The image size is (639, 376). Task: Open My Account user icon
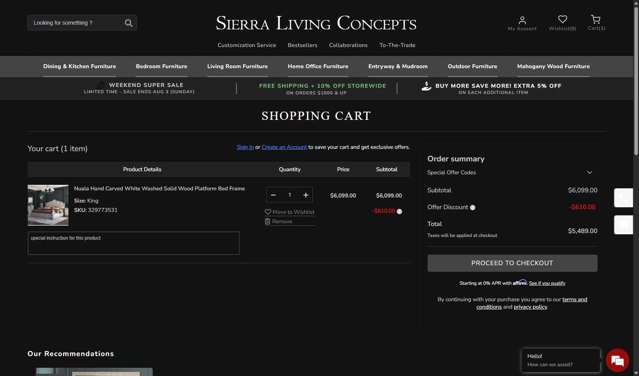[x=522, y=20]
